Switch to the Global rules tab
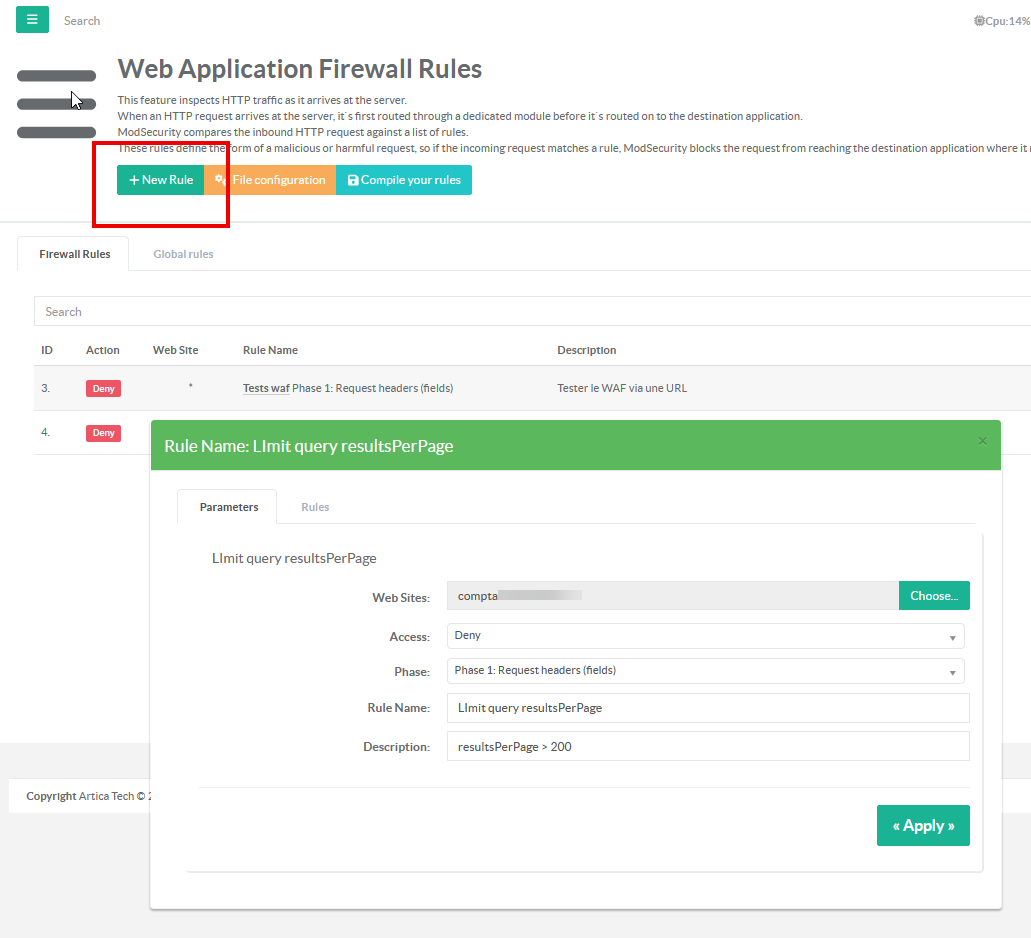The width and height of the screenshot is (1031, 938). (x=183, y=254)
